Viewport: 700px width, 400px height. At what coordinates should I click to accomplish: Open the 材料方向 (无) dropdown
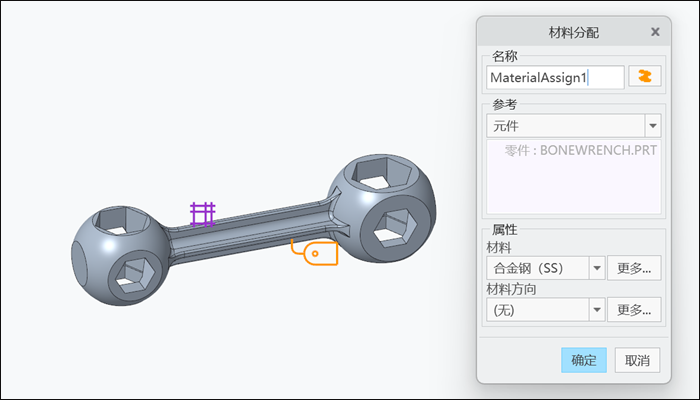pos(596,310)
